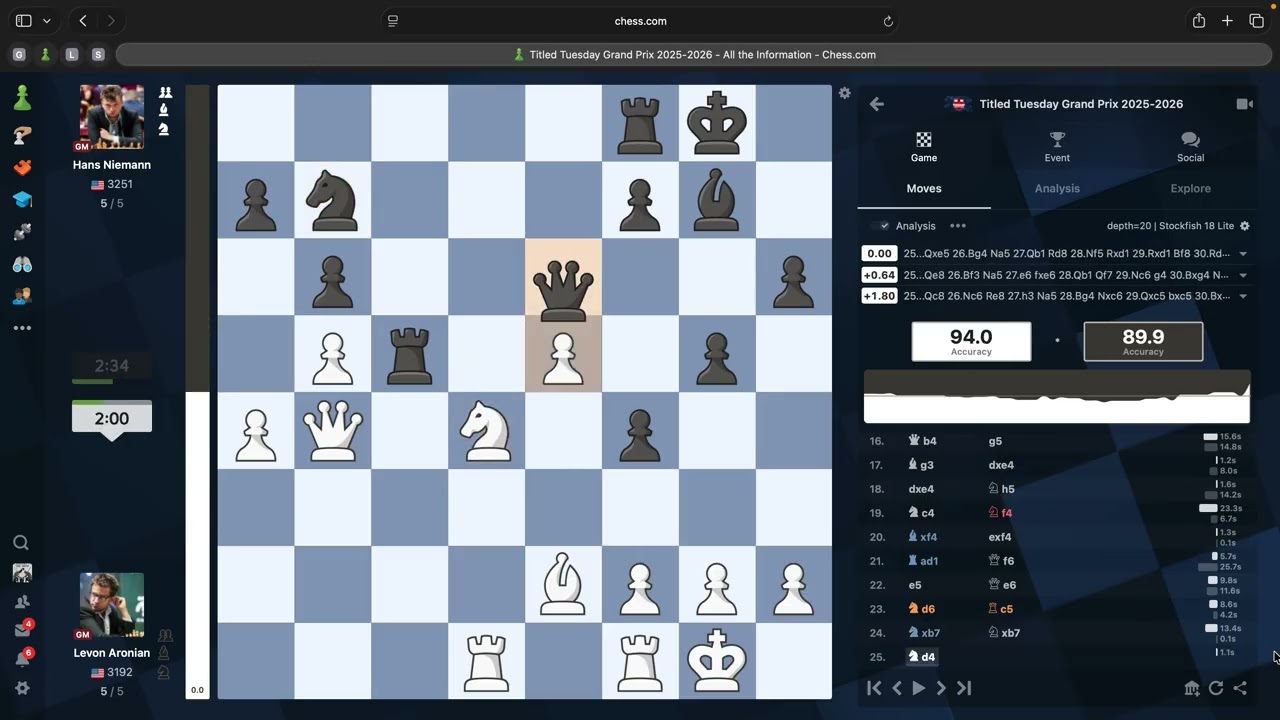Viewport: 1280px width, 720px height.
Task: Open a new Safari tab
Action: click(1227, 21)
